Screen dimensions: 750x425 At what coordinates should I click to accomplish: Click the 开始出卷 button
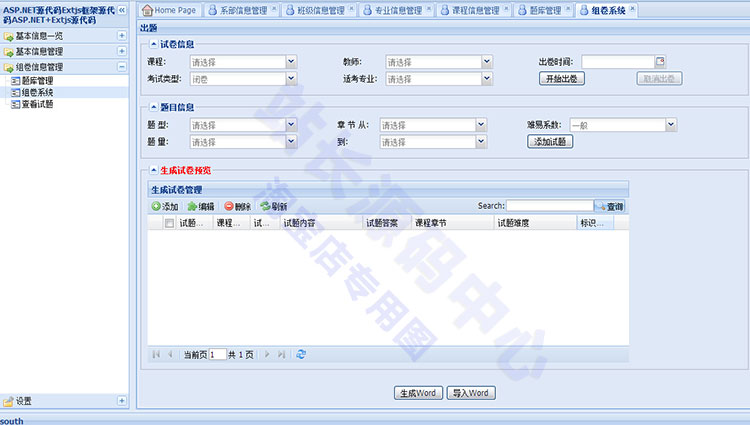(x=561, y=78)
